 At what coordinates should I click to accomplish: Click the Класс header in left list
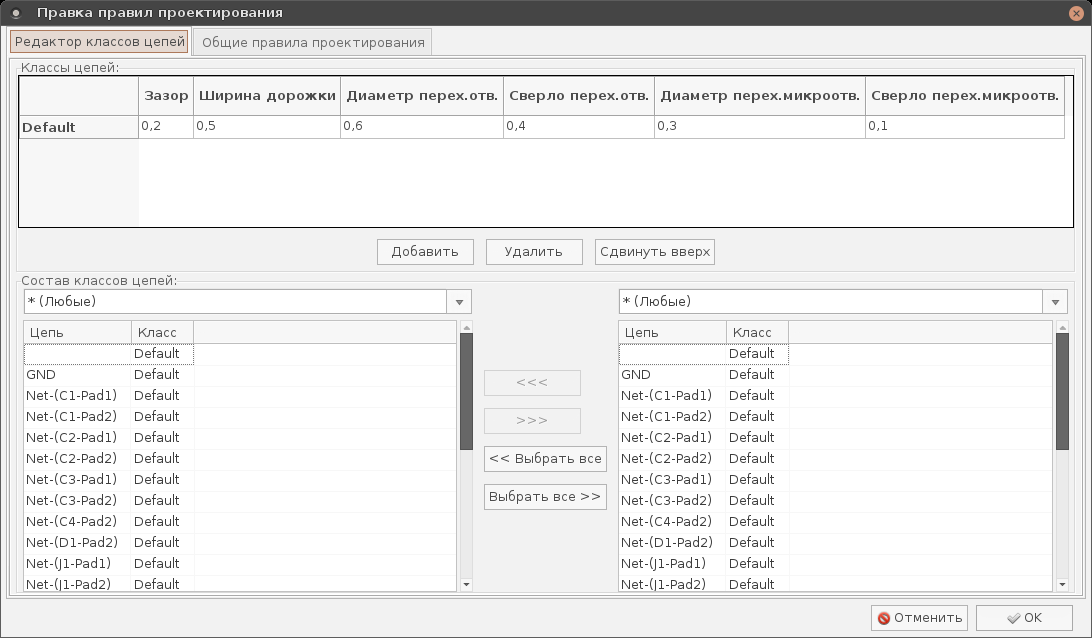tap(162, 332)
